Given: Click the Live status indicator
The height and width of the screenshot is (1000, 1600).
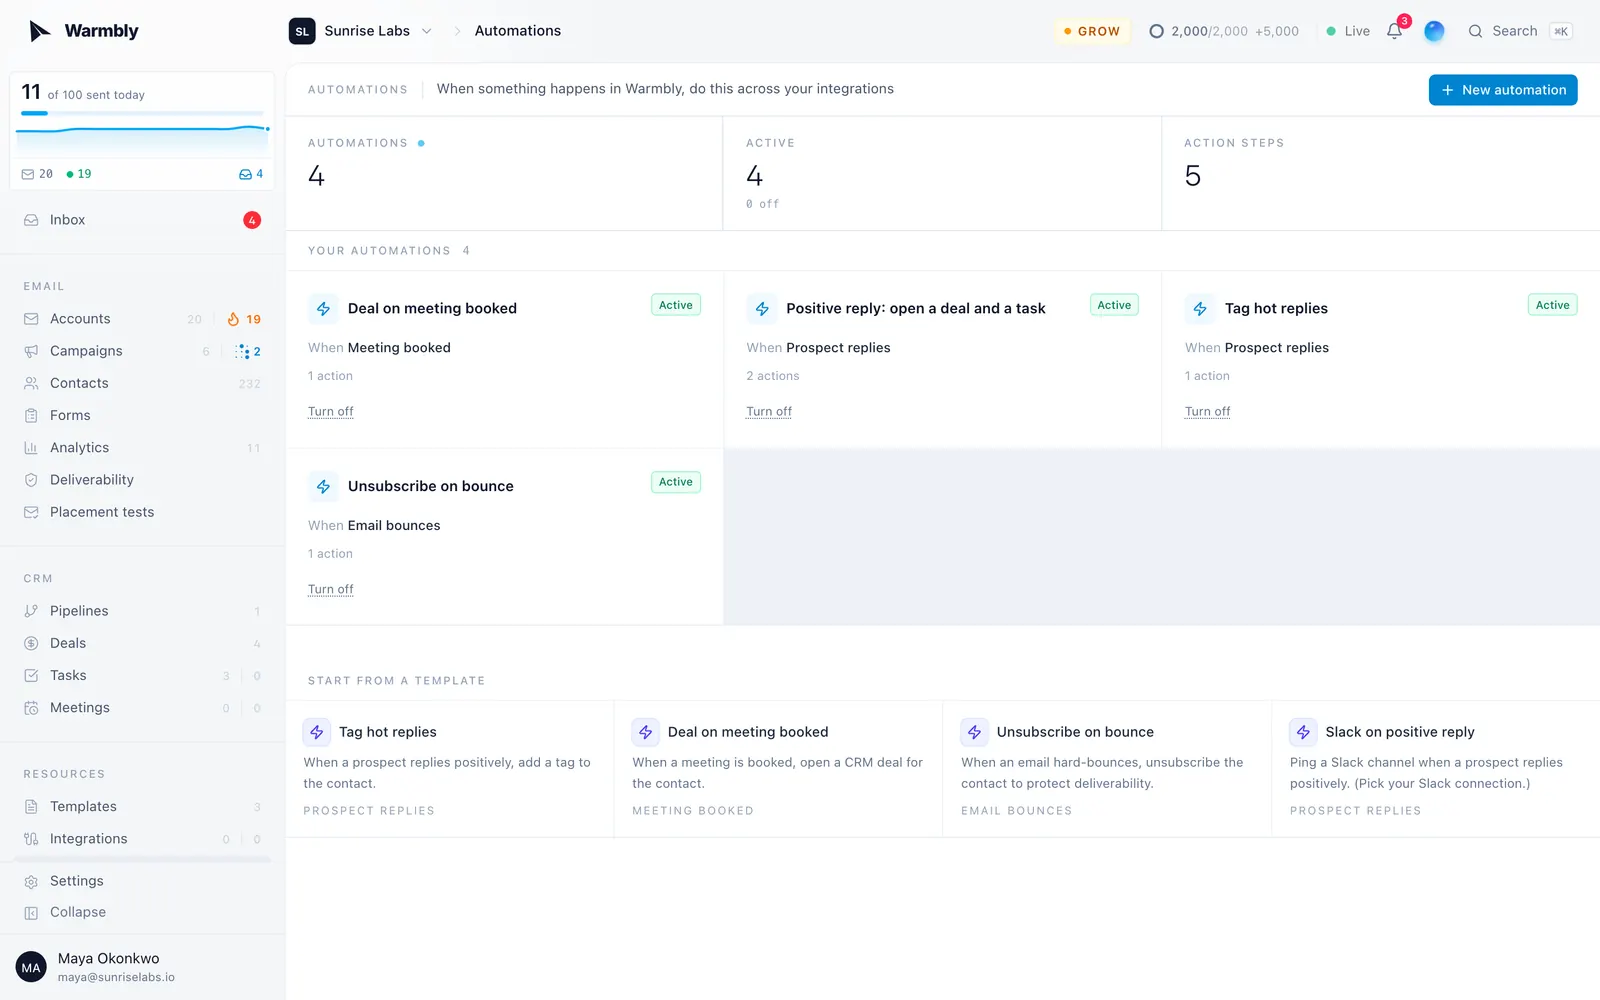Looking at the screenshot, I should click(1348, 31).
